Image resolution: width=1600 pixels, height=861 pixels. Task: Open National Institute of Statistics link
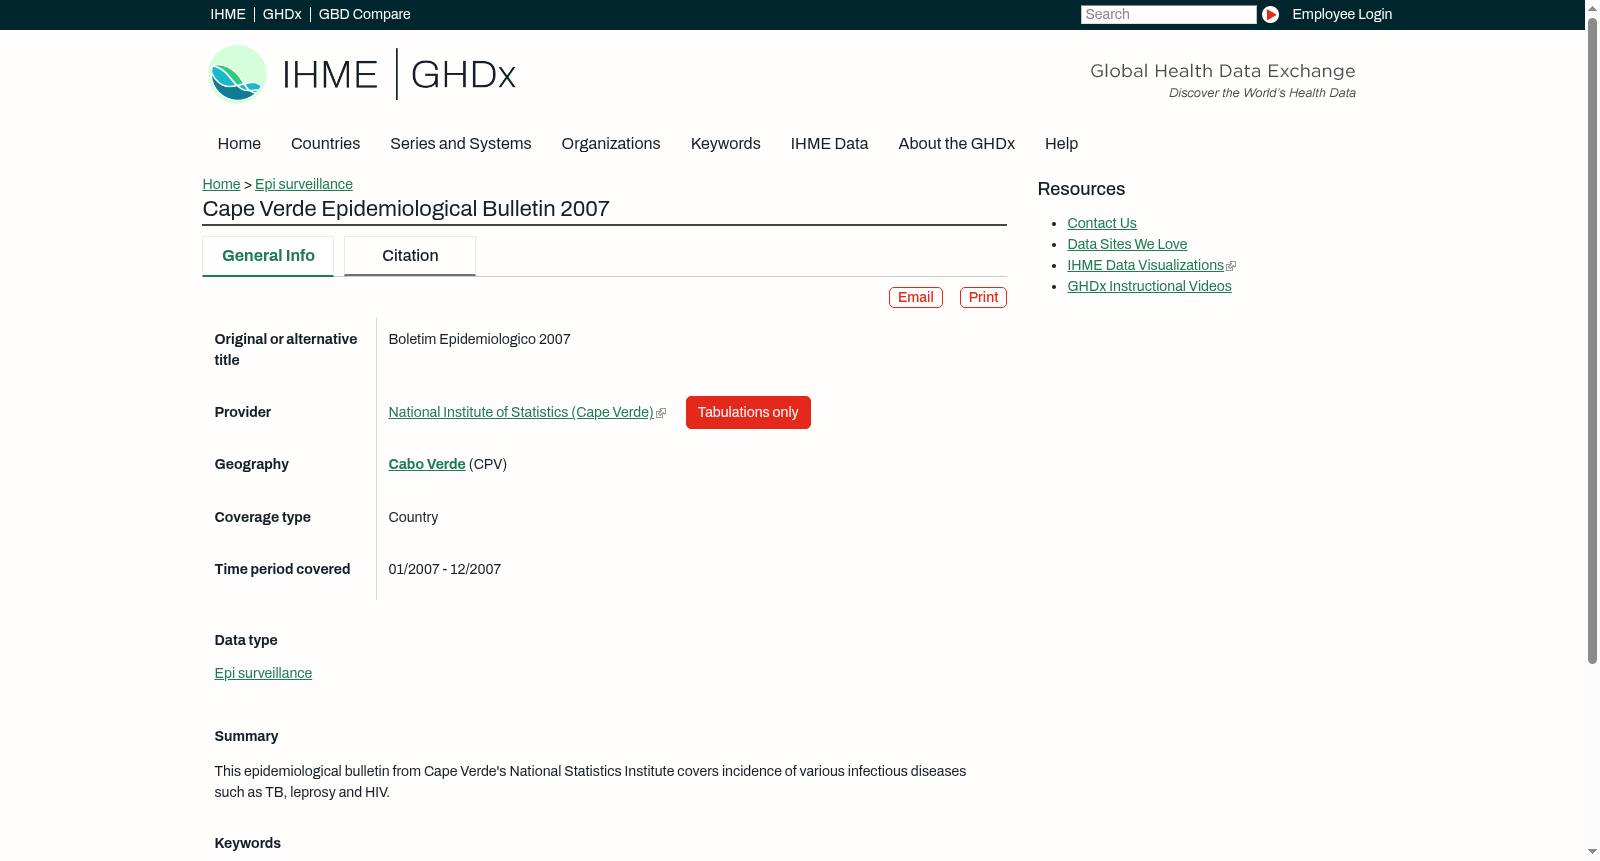(x=521, y=413)
